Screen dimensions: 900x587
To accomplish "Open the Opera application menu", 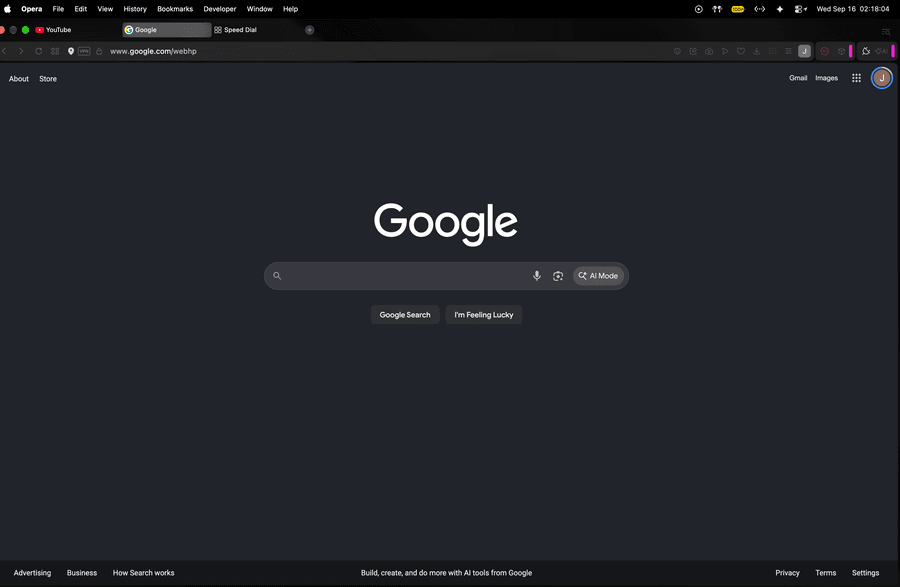I will pos(32,9).
